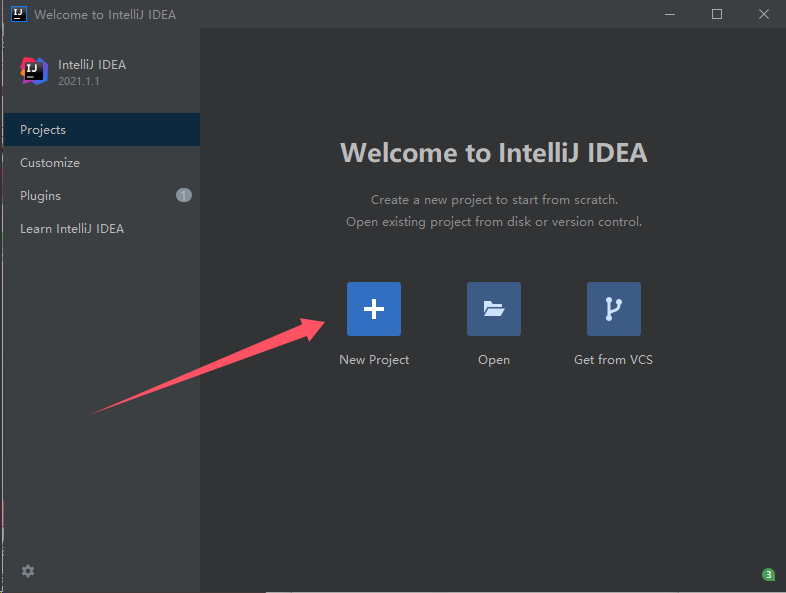Switch to the Customize tab

(x=50, y=163)
